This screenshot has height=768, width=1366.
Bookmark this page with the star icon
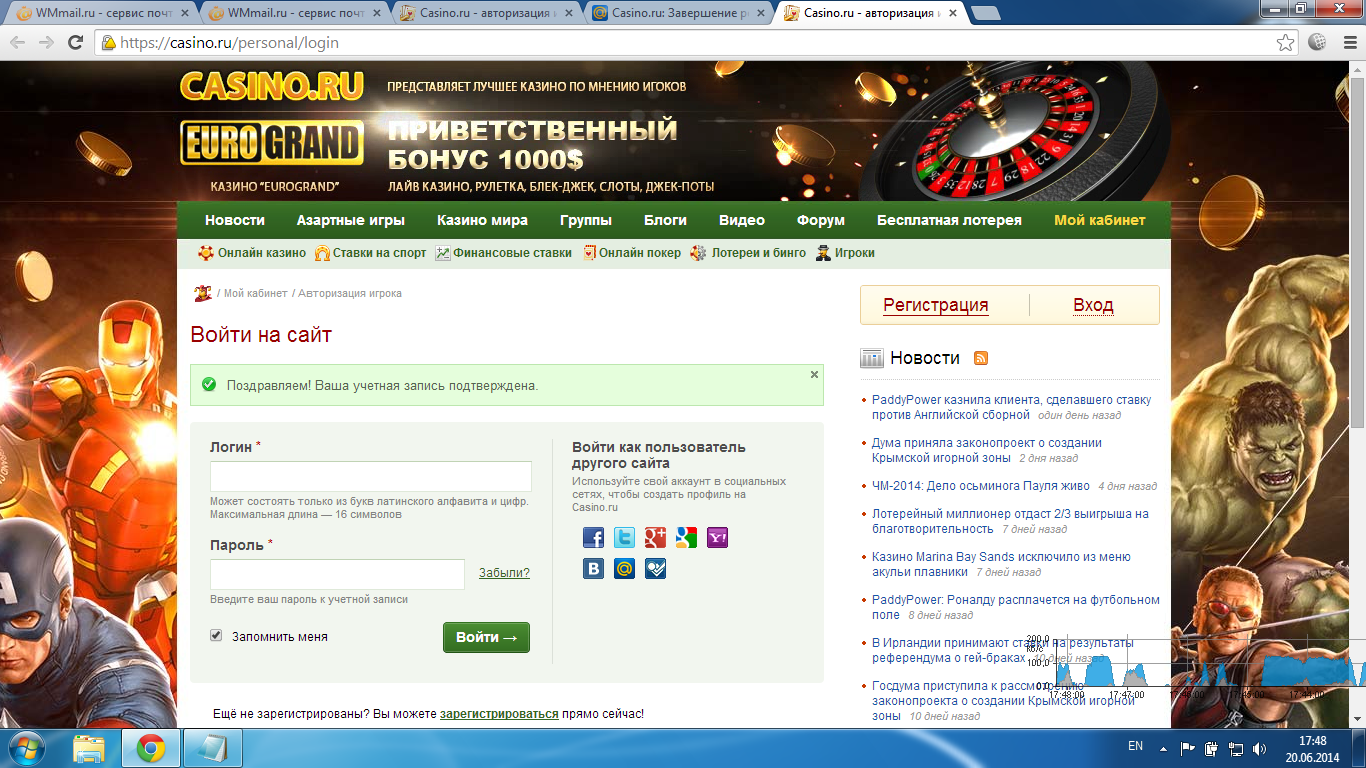[1286, 43]
